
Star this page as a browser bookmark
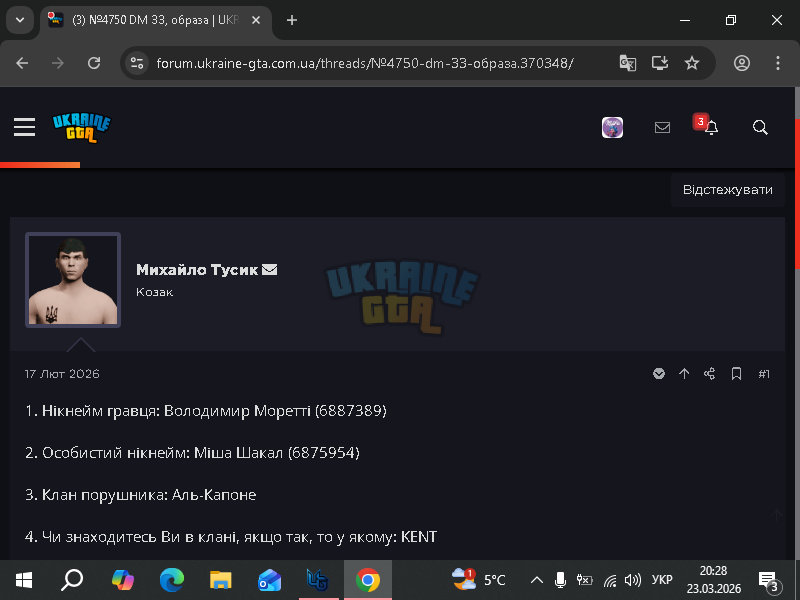[692, 63]
